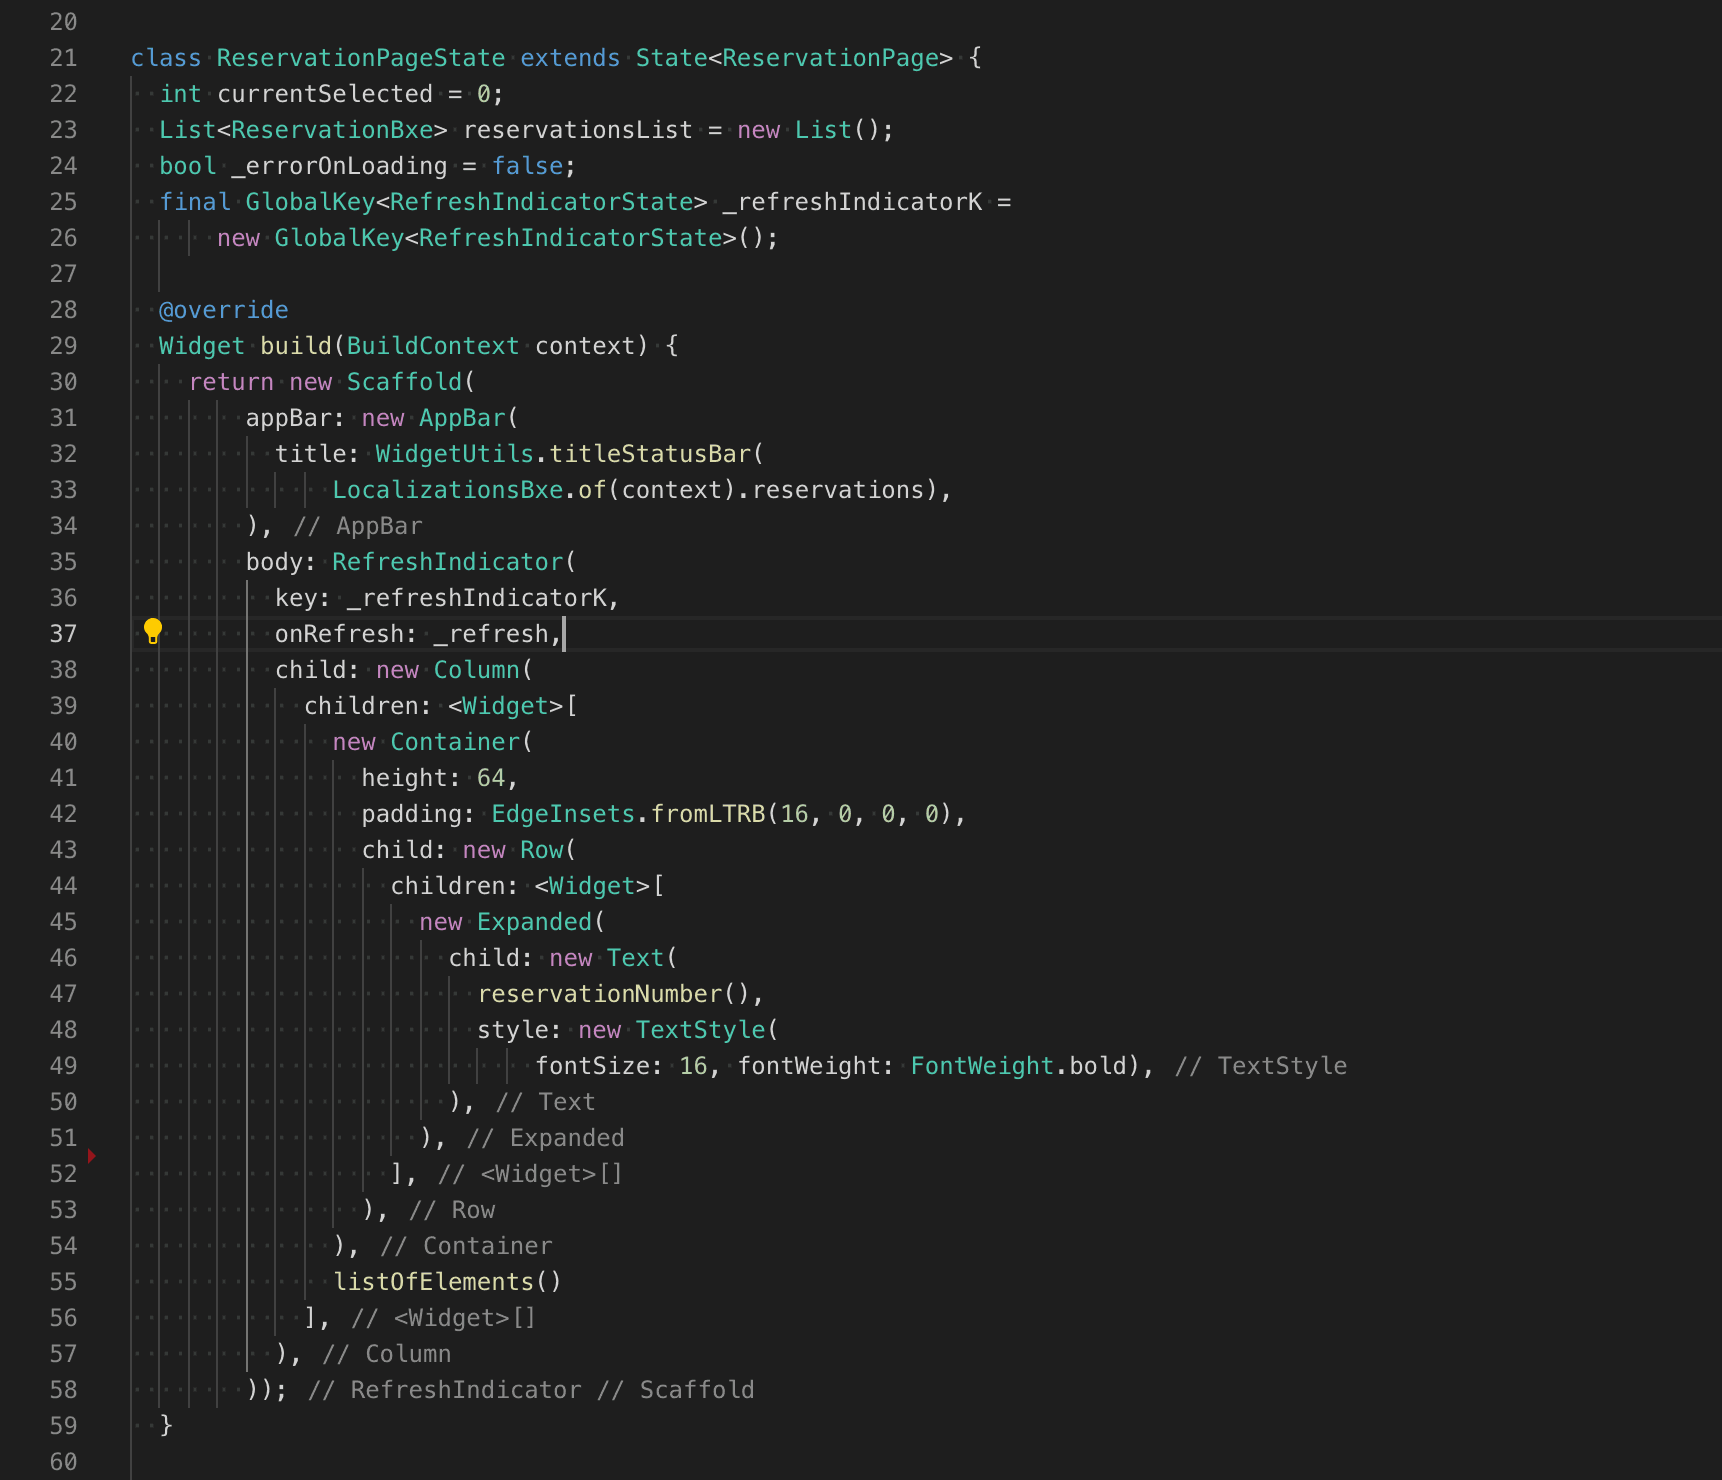Open the quick fix lightbulb on line 37
1722x1480 pixels.
(152, 631)
